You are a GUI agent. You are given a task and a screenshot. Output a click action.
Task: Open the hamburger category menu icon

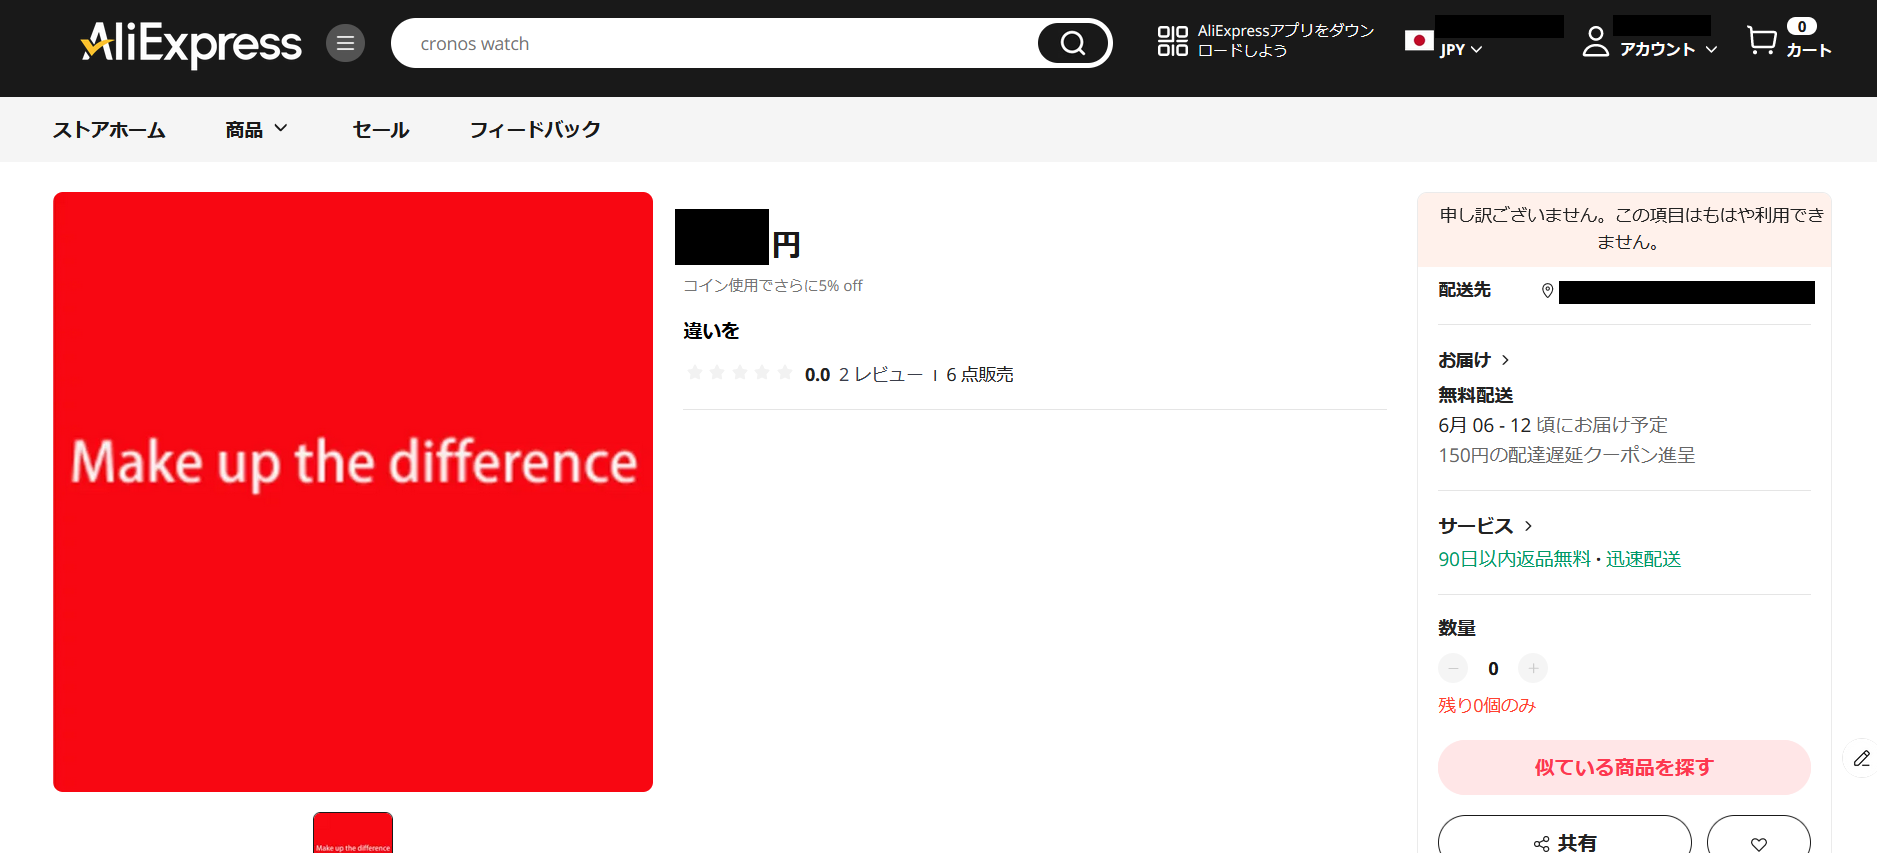tap(345, 43)
